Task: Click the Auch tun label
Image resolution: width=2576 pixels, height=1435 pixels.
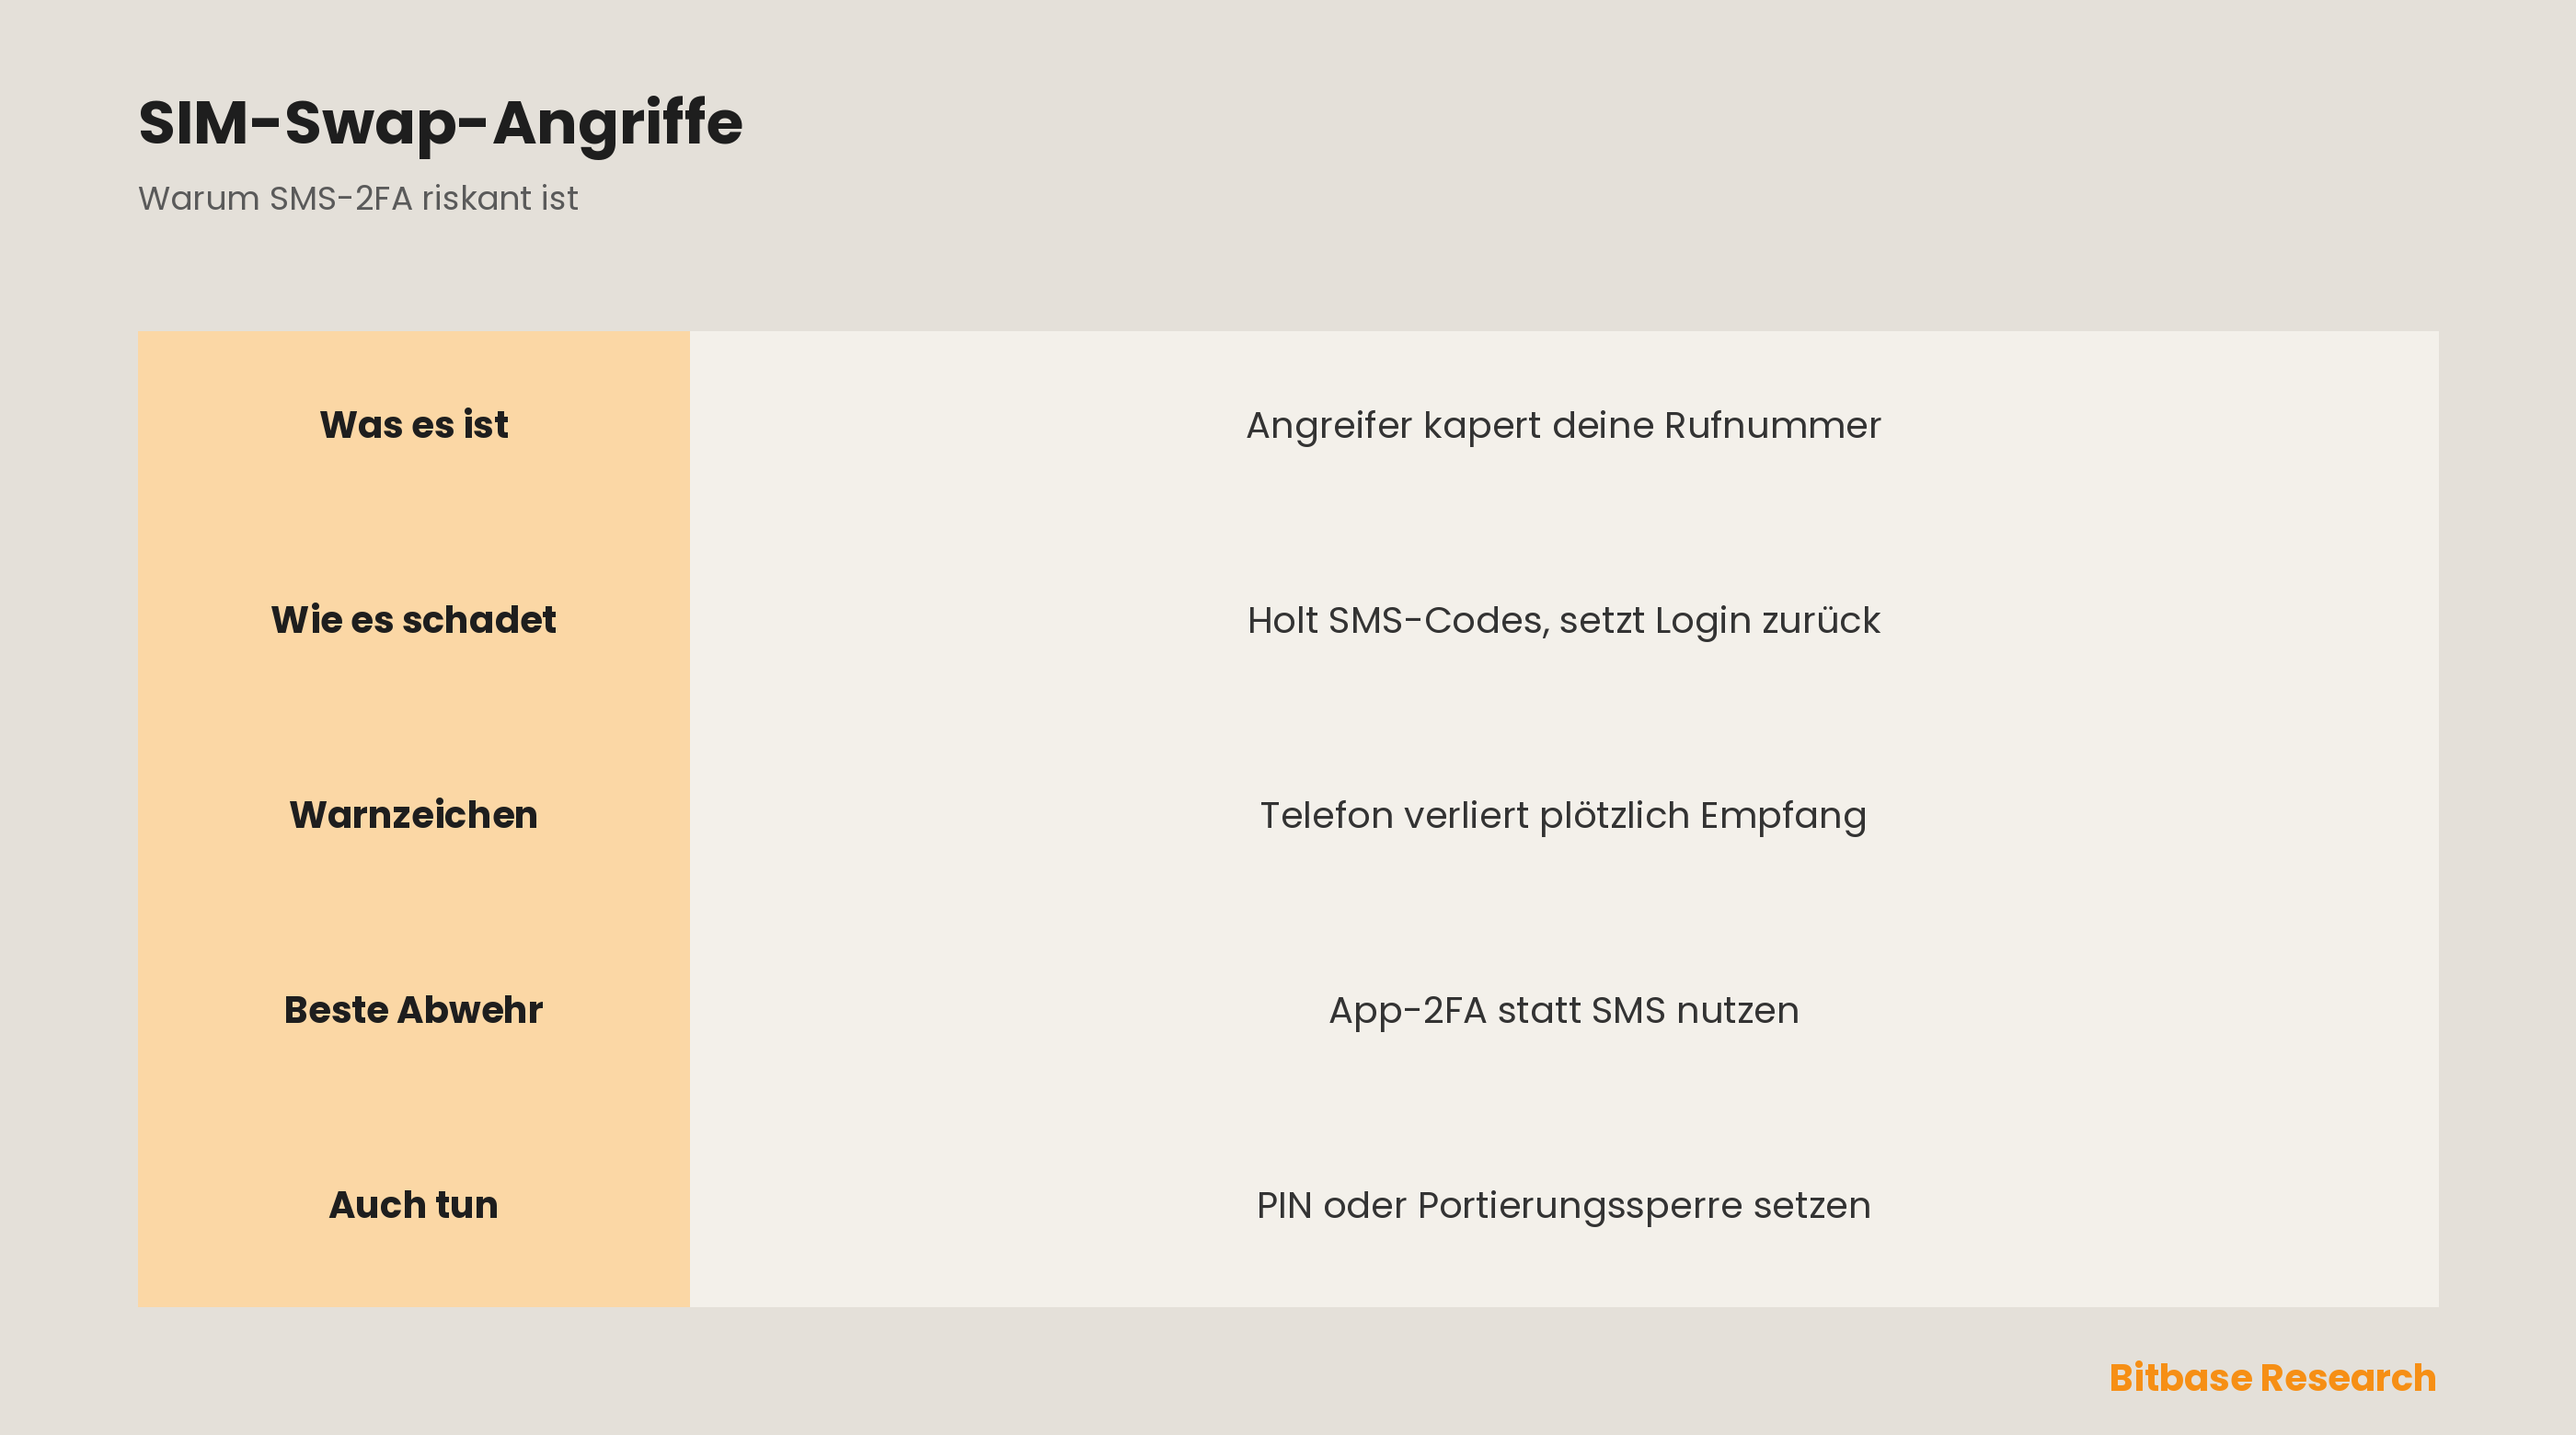Action: point(414,1205)
